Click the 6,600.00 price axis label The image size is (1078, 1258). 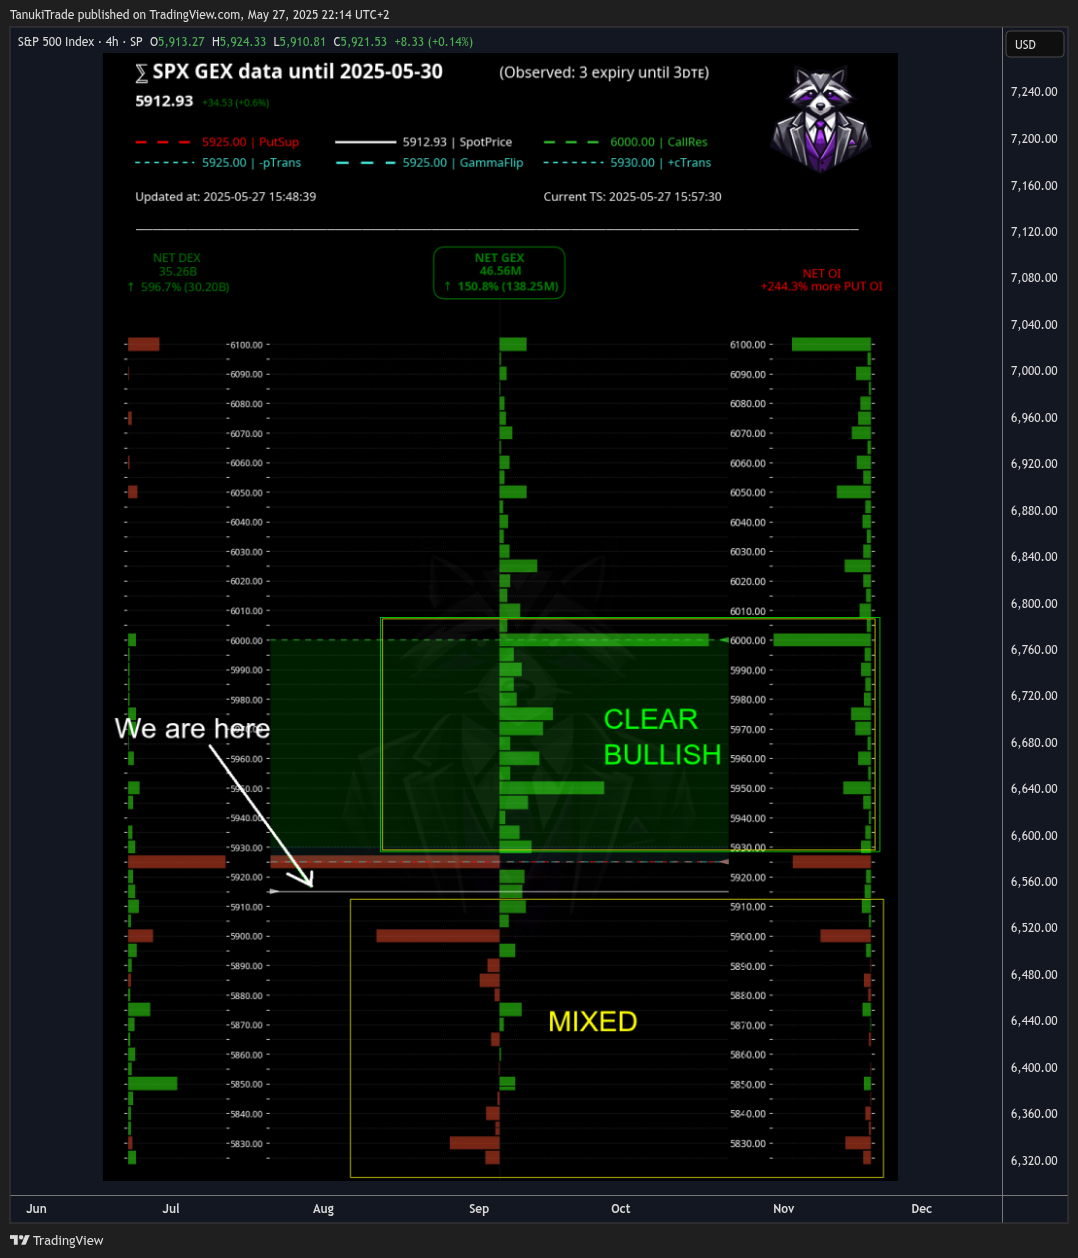(1034, 836)
